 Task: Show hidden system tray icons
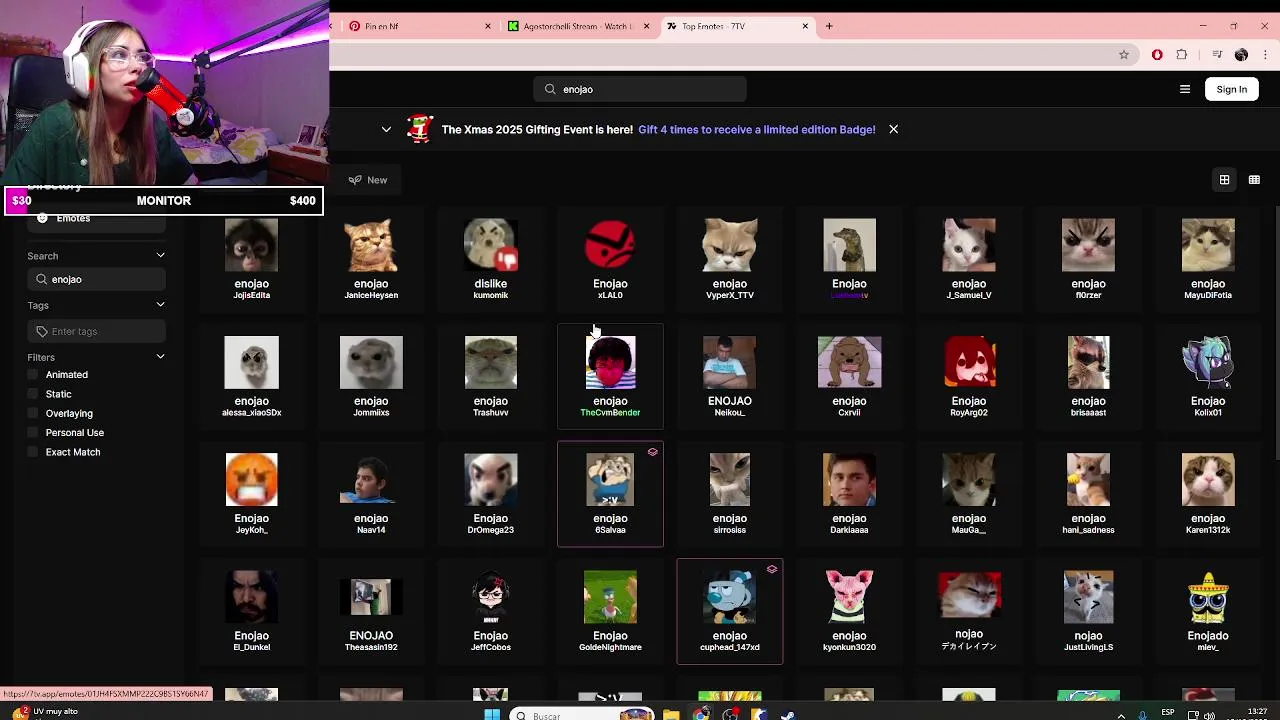pyautogui.click(x=1120, y=715)
